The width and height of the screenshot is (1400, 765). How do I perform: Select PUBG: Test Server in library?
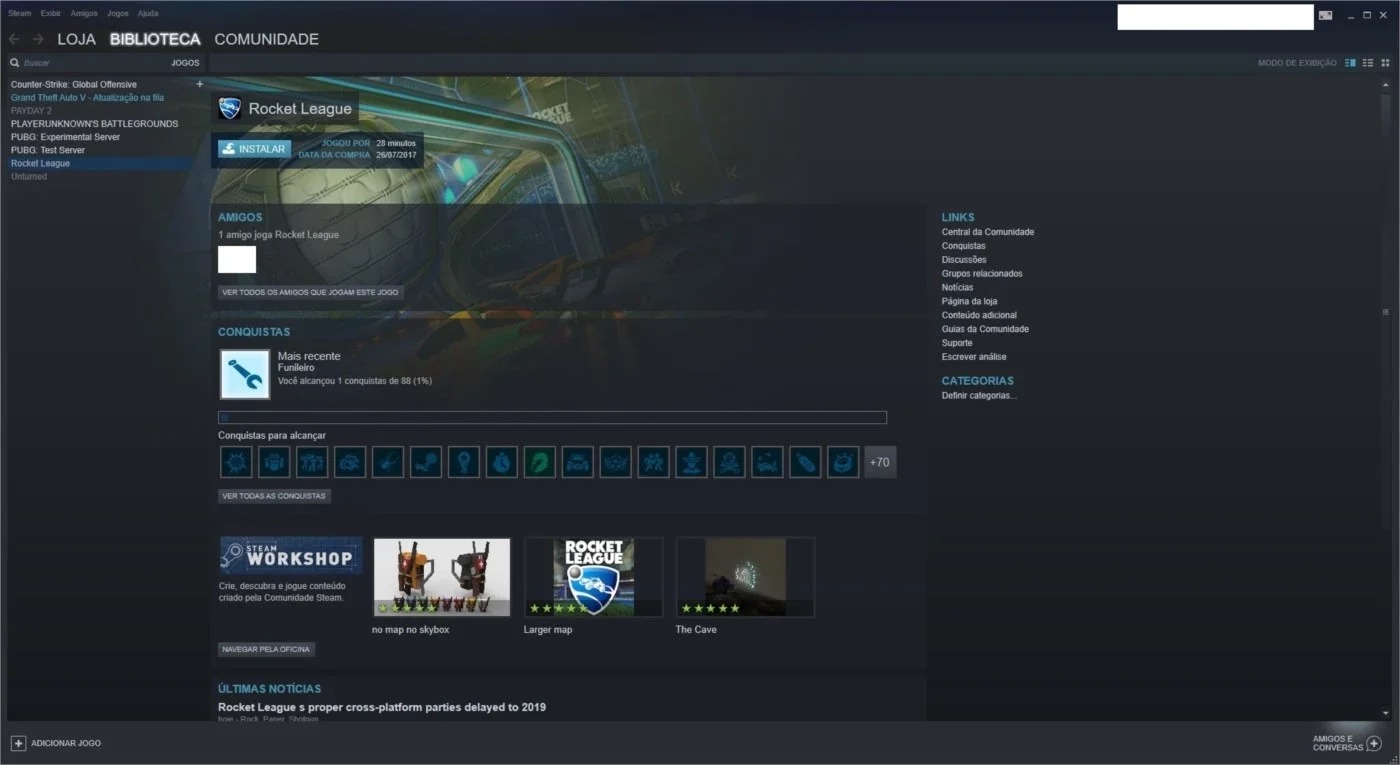pos(48,150)
